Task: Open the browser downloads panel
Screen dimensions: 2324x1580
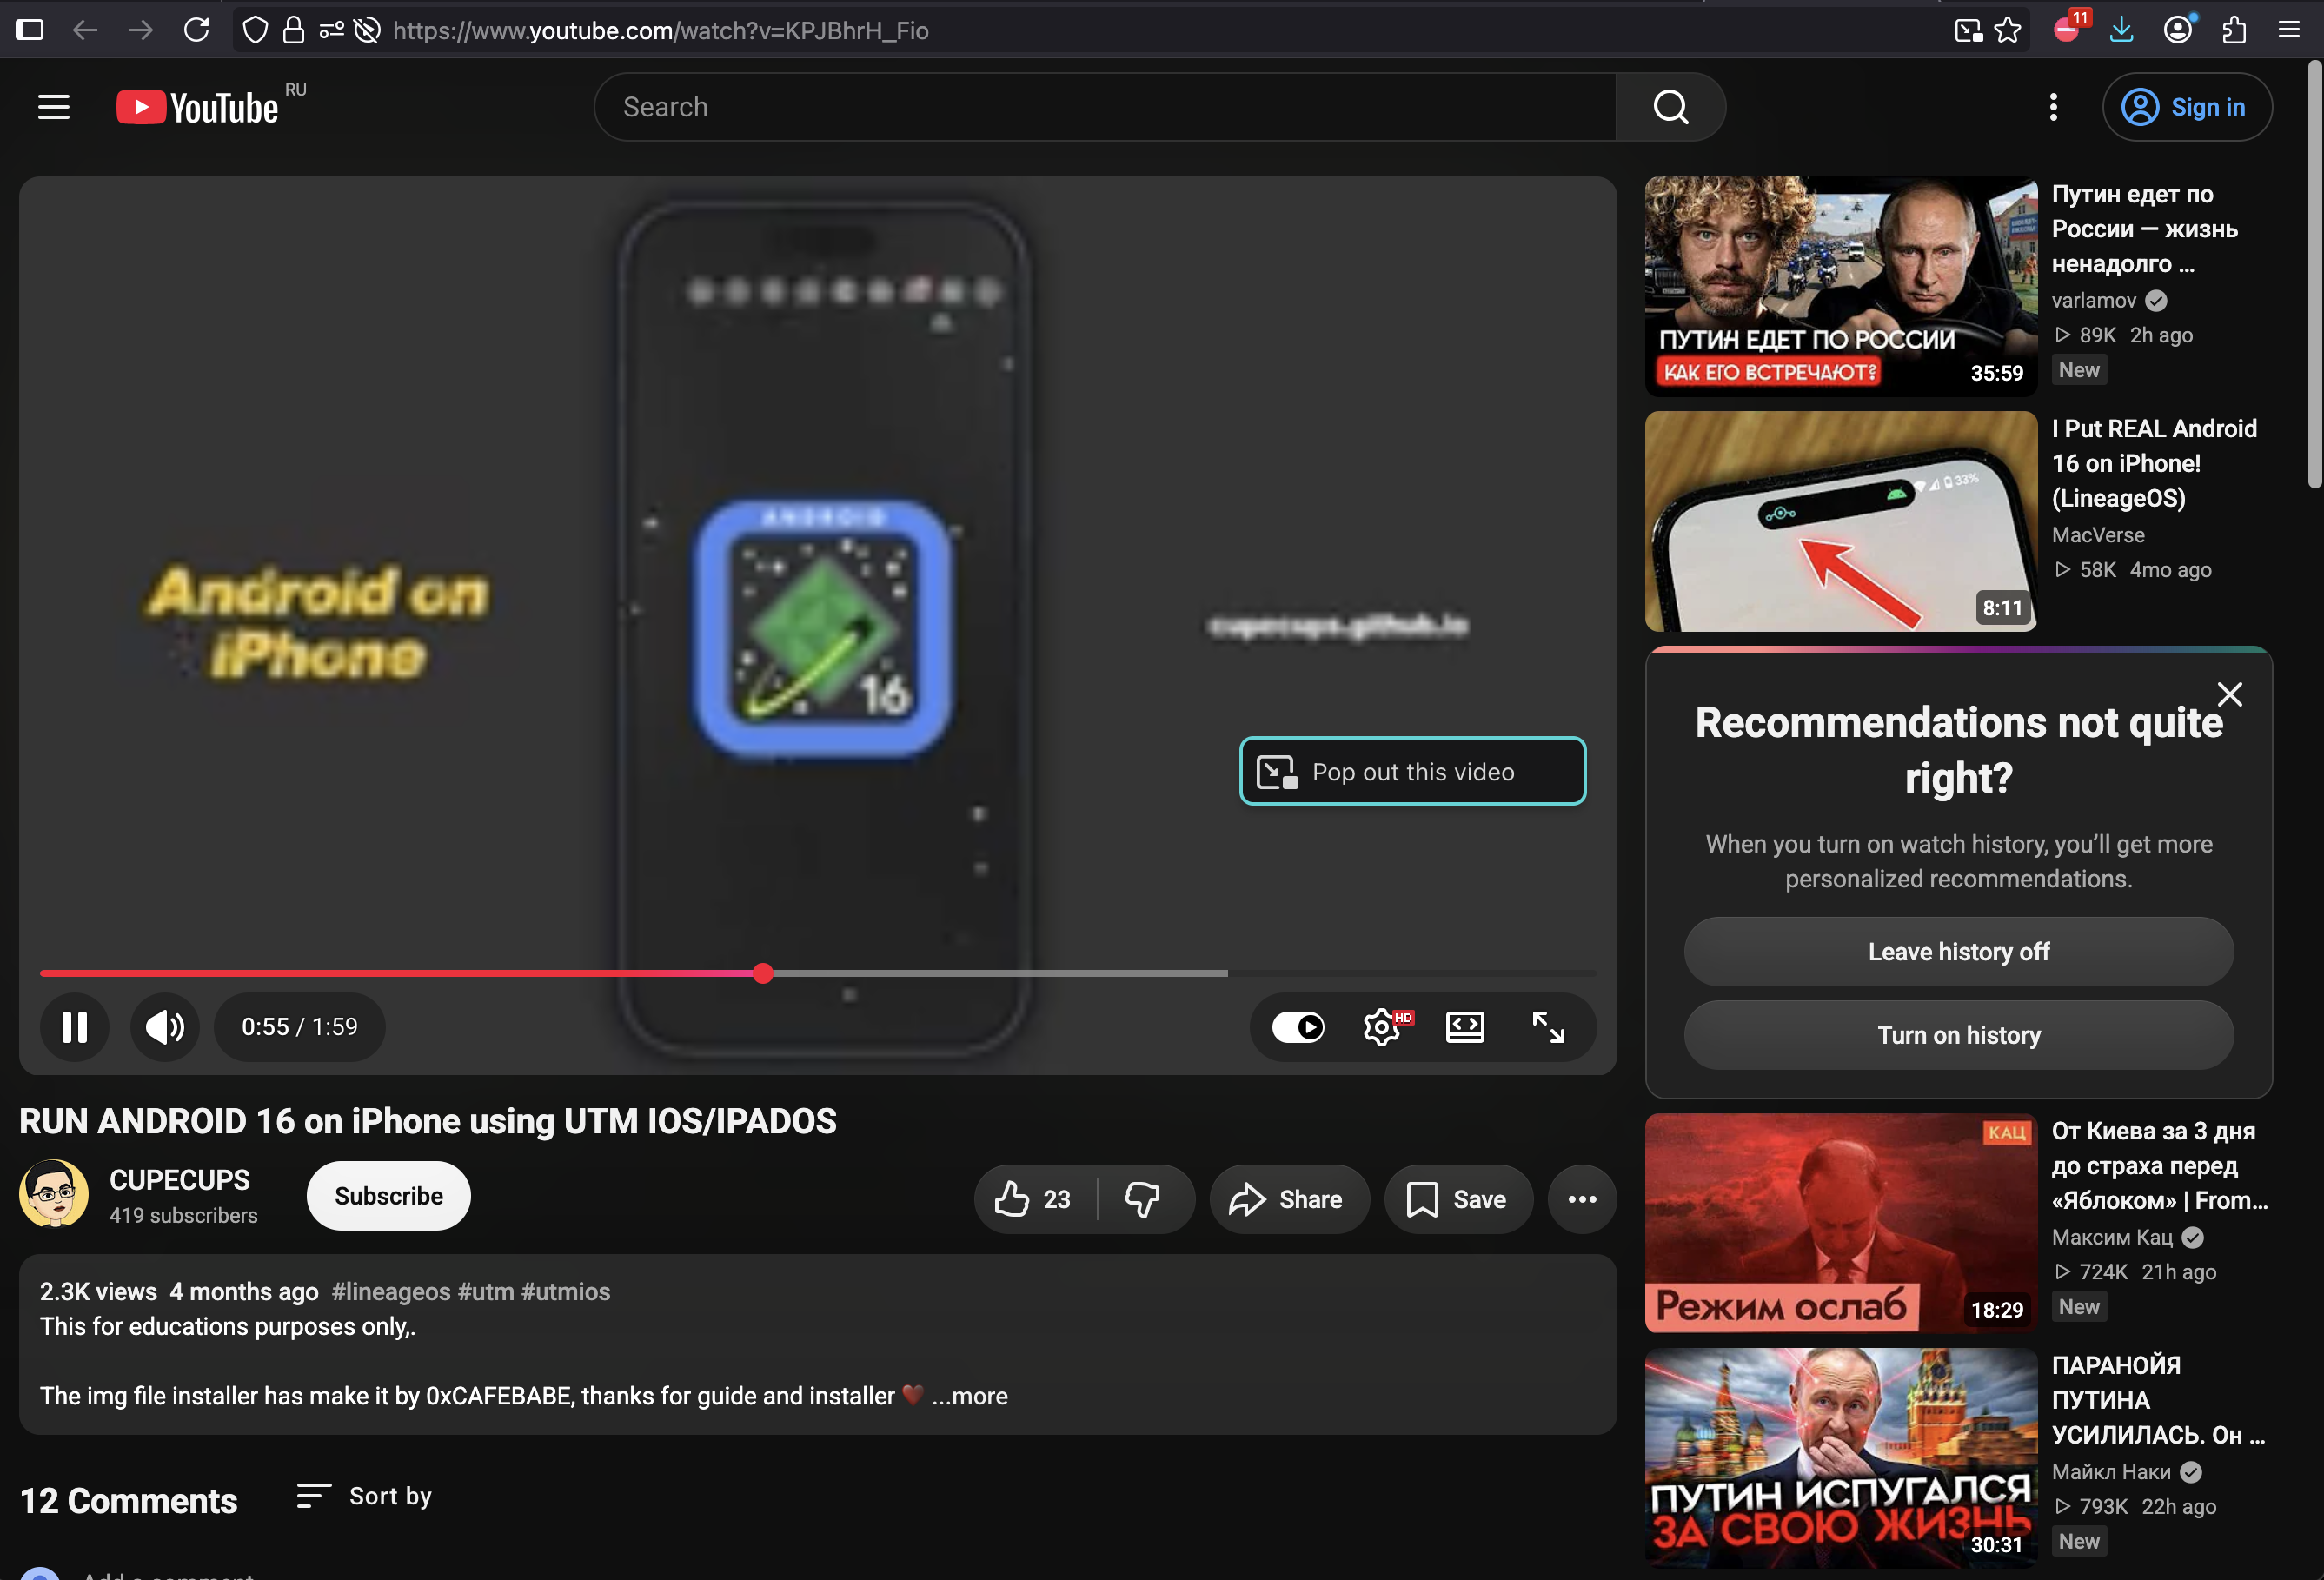Action: point(2122,30)
